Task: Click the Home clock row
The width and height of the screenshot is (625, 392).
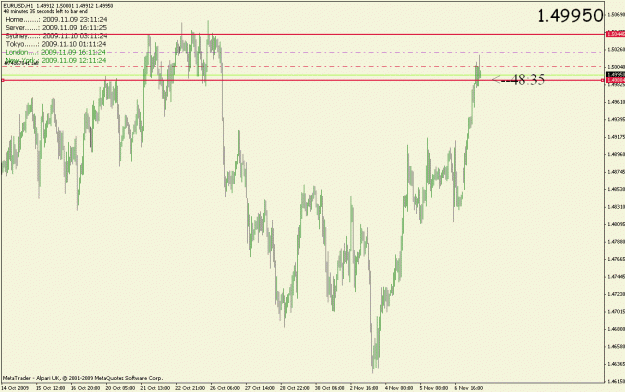Action: pos(56,19)
